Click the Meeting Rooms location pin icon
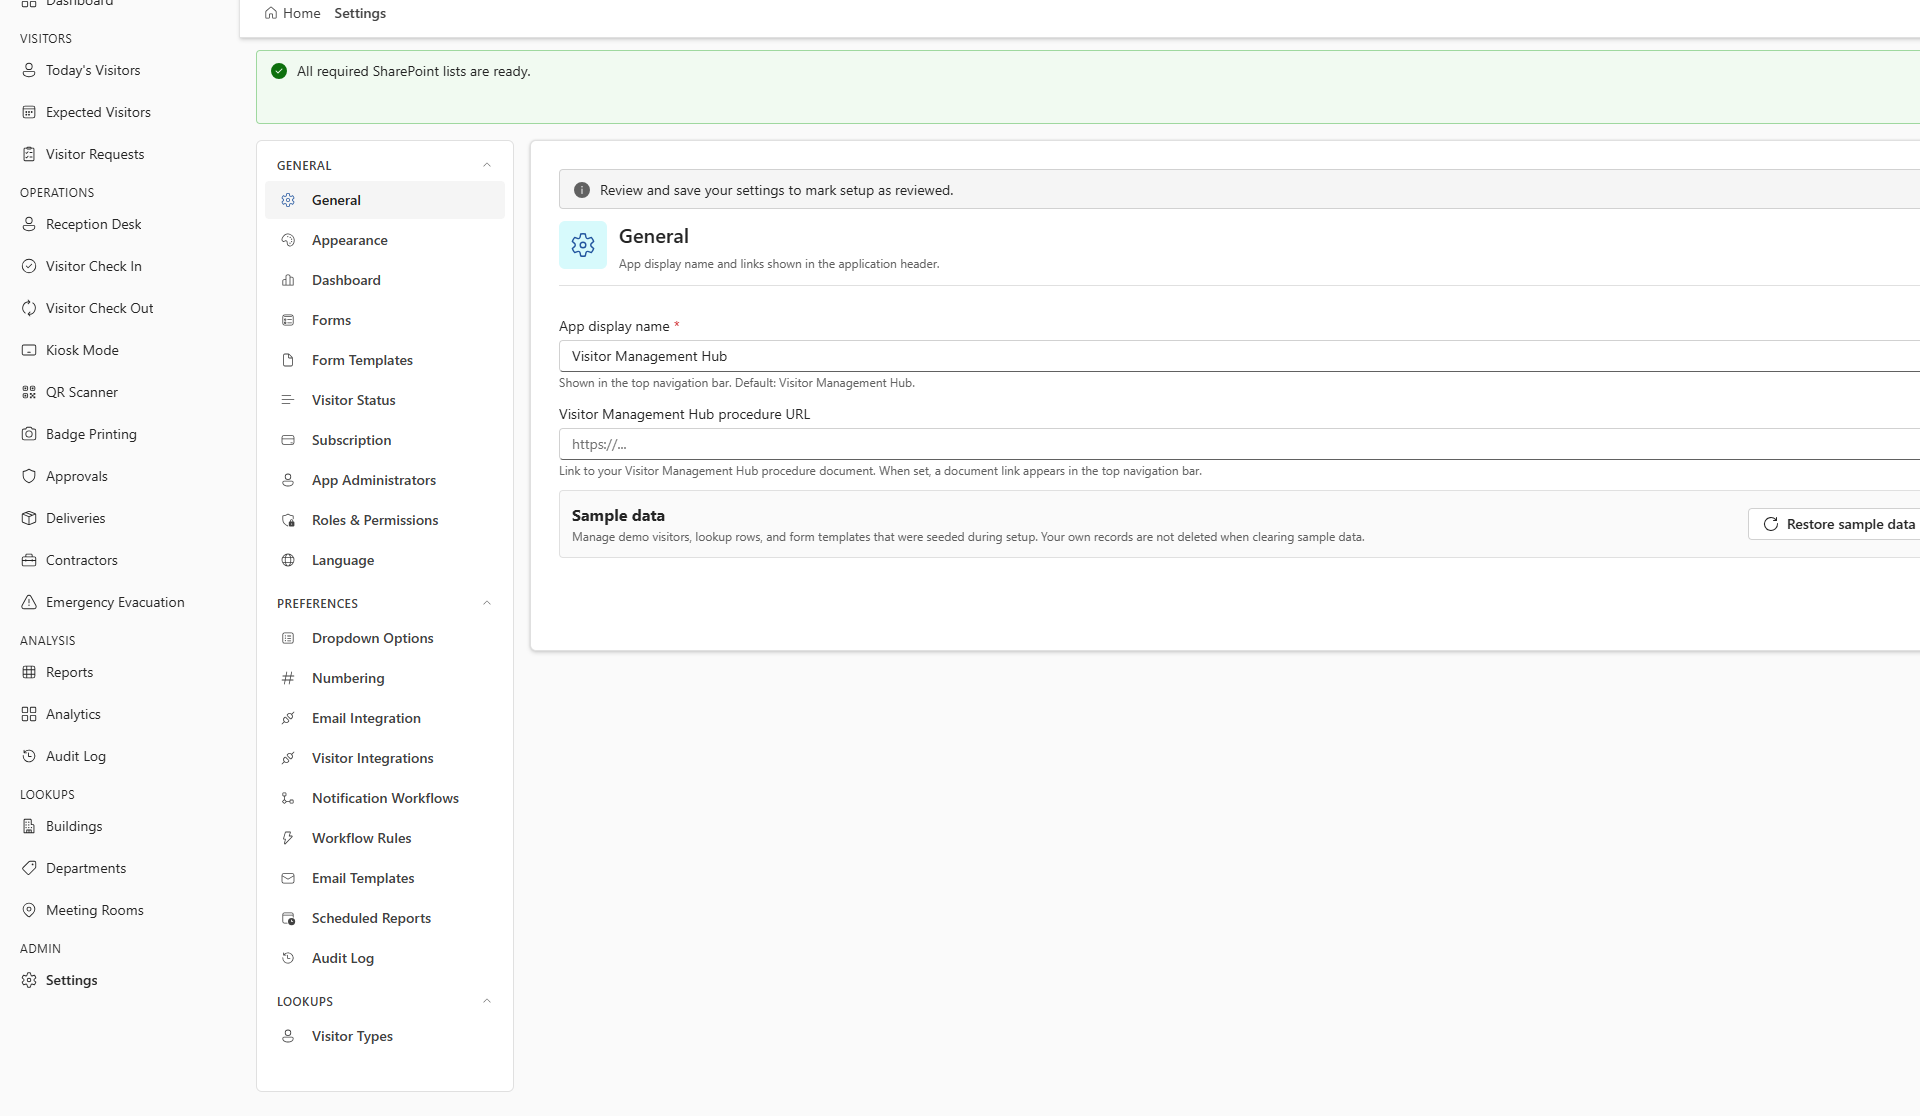The width and height of the screenshot is (1920, 1116). click(x=29, y=910)
